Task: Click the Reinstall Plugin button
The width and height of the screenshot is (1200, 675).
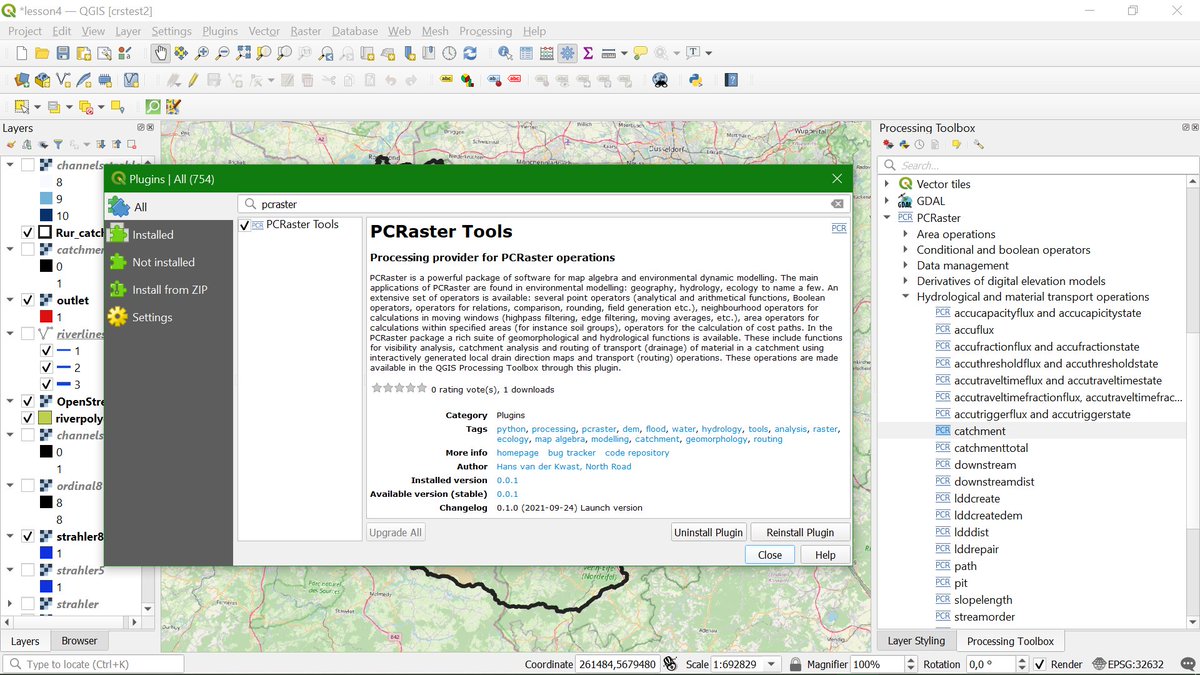Action: pos(800,532)
